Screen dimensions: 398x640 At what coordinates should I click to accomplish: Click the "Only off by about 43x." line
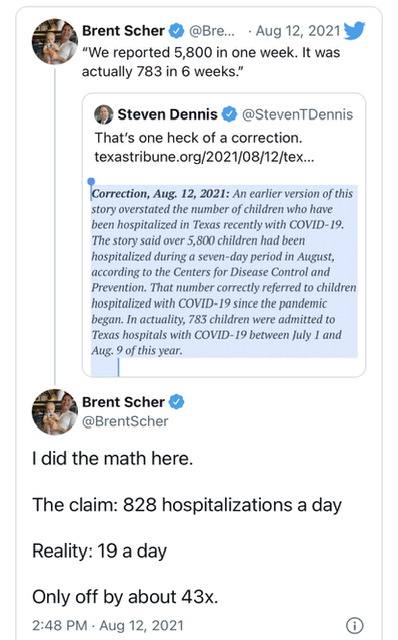[125, 597]
